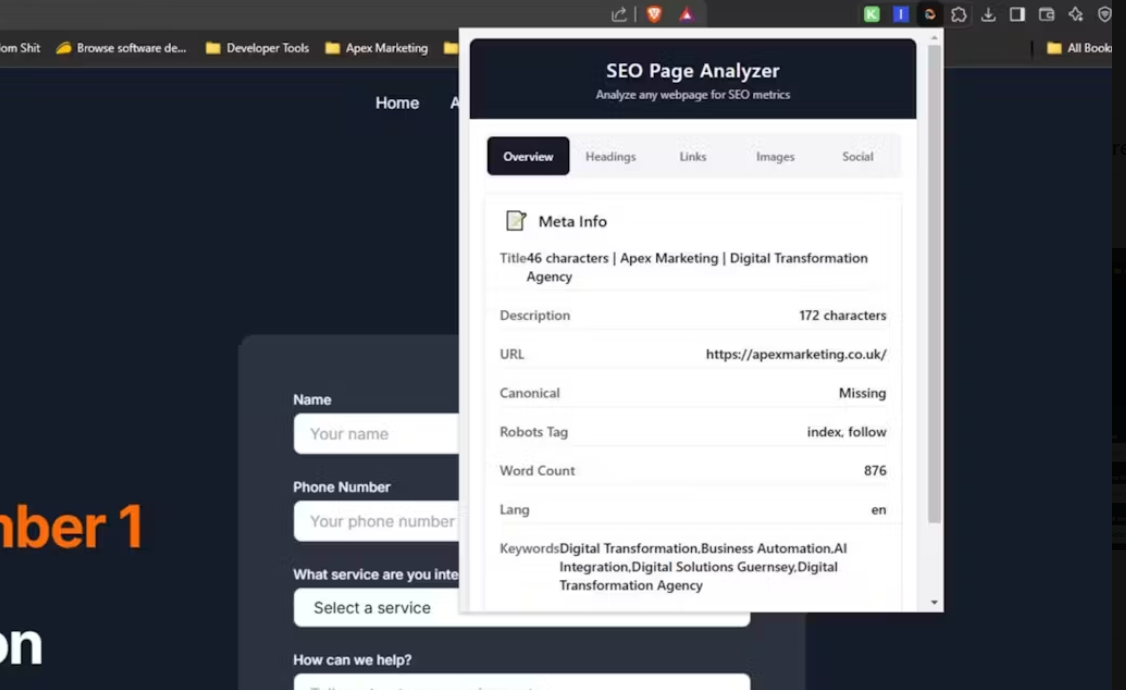
Task: Open the extensions puzzle-piece menu
Action: click(x=959, y=14)
